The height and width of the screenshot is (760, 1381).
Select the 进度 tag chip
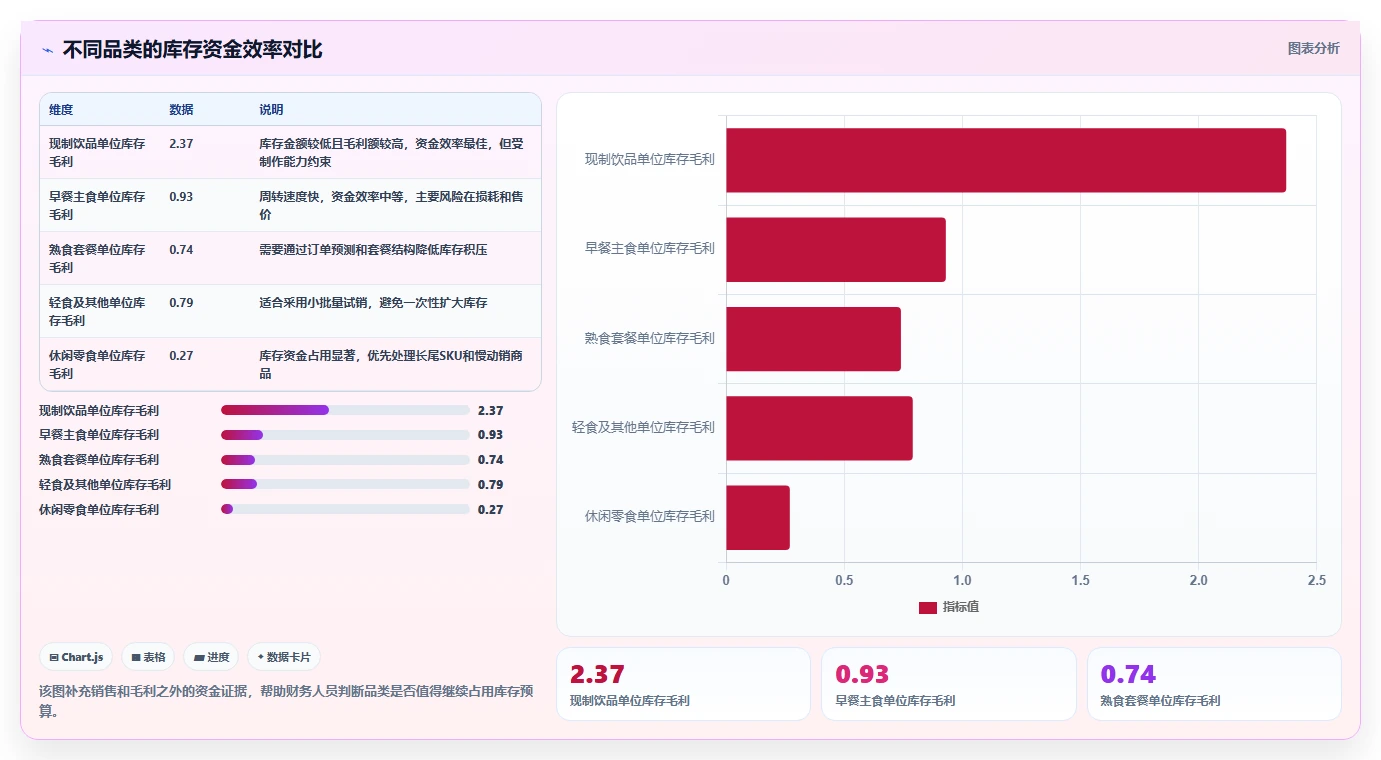tap(211, 657)
